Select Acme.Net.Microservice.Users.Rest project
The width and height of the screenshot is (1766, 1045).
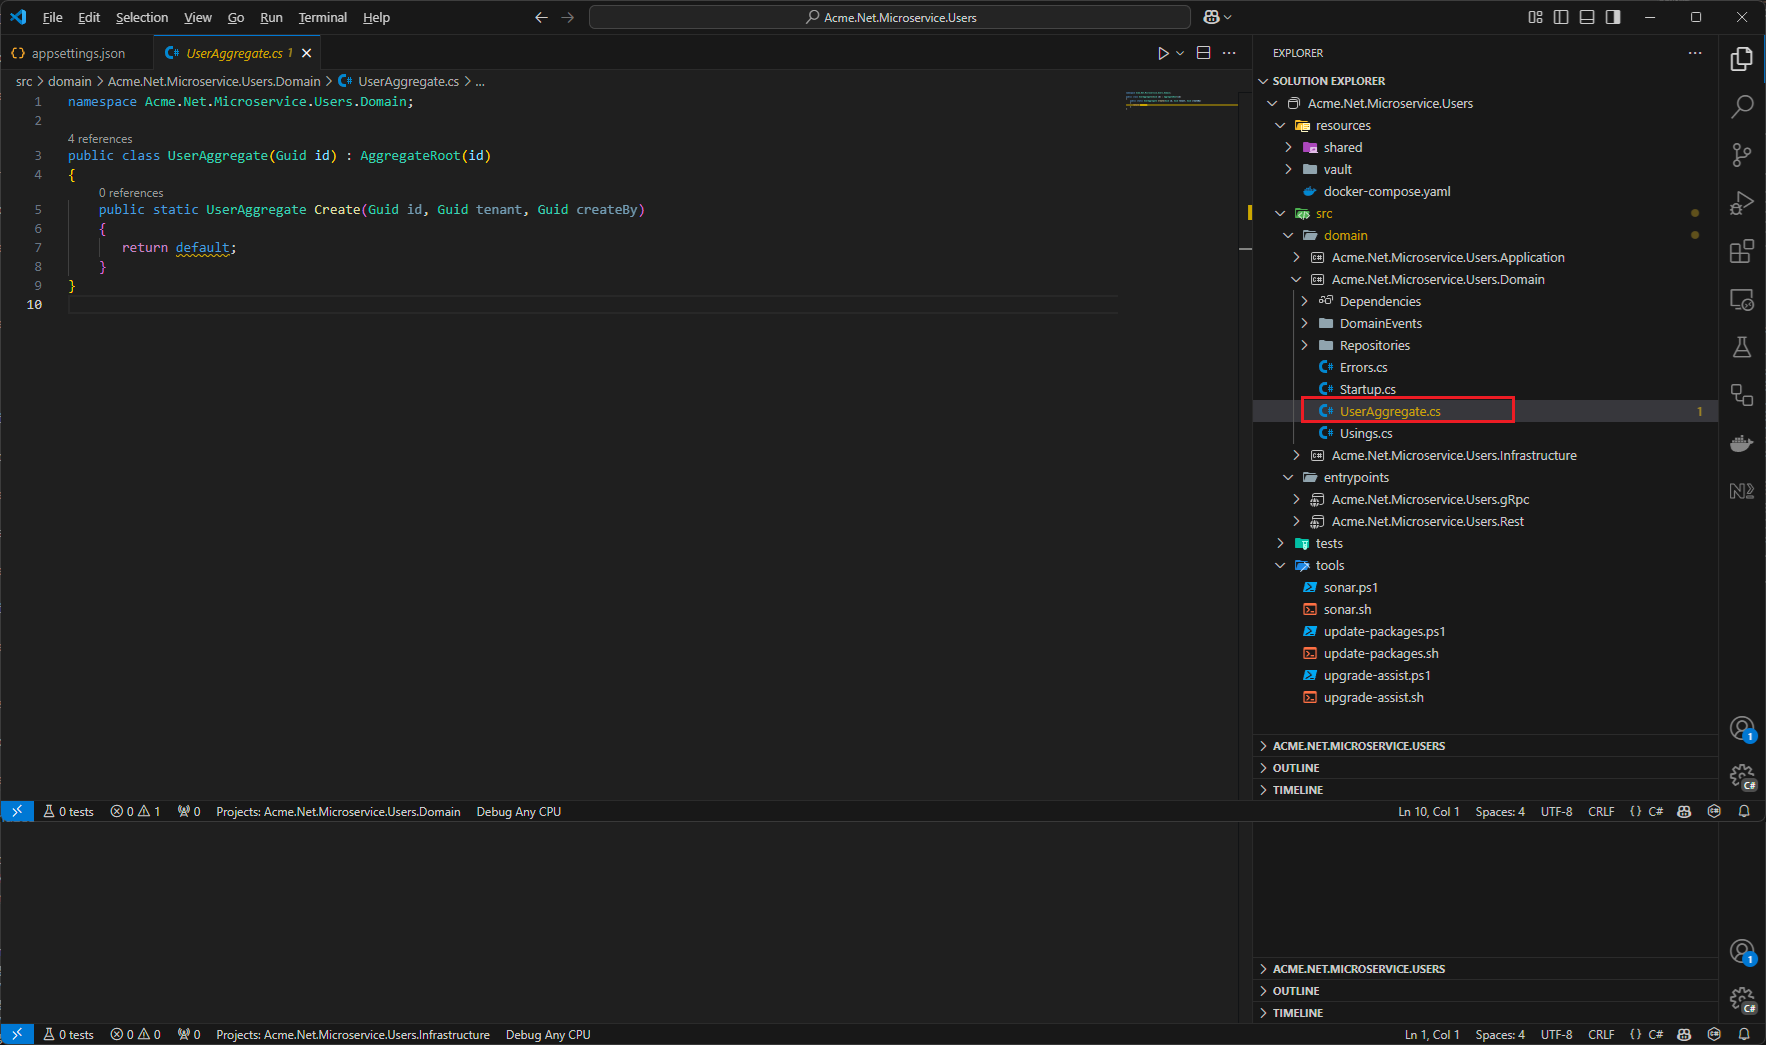pyautogui.click(x=1427, y=521)
